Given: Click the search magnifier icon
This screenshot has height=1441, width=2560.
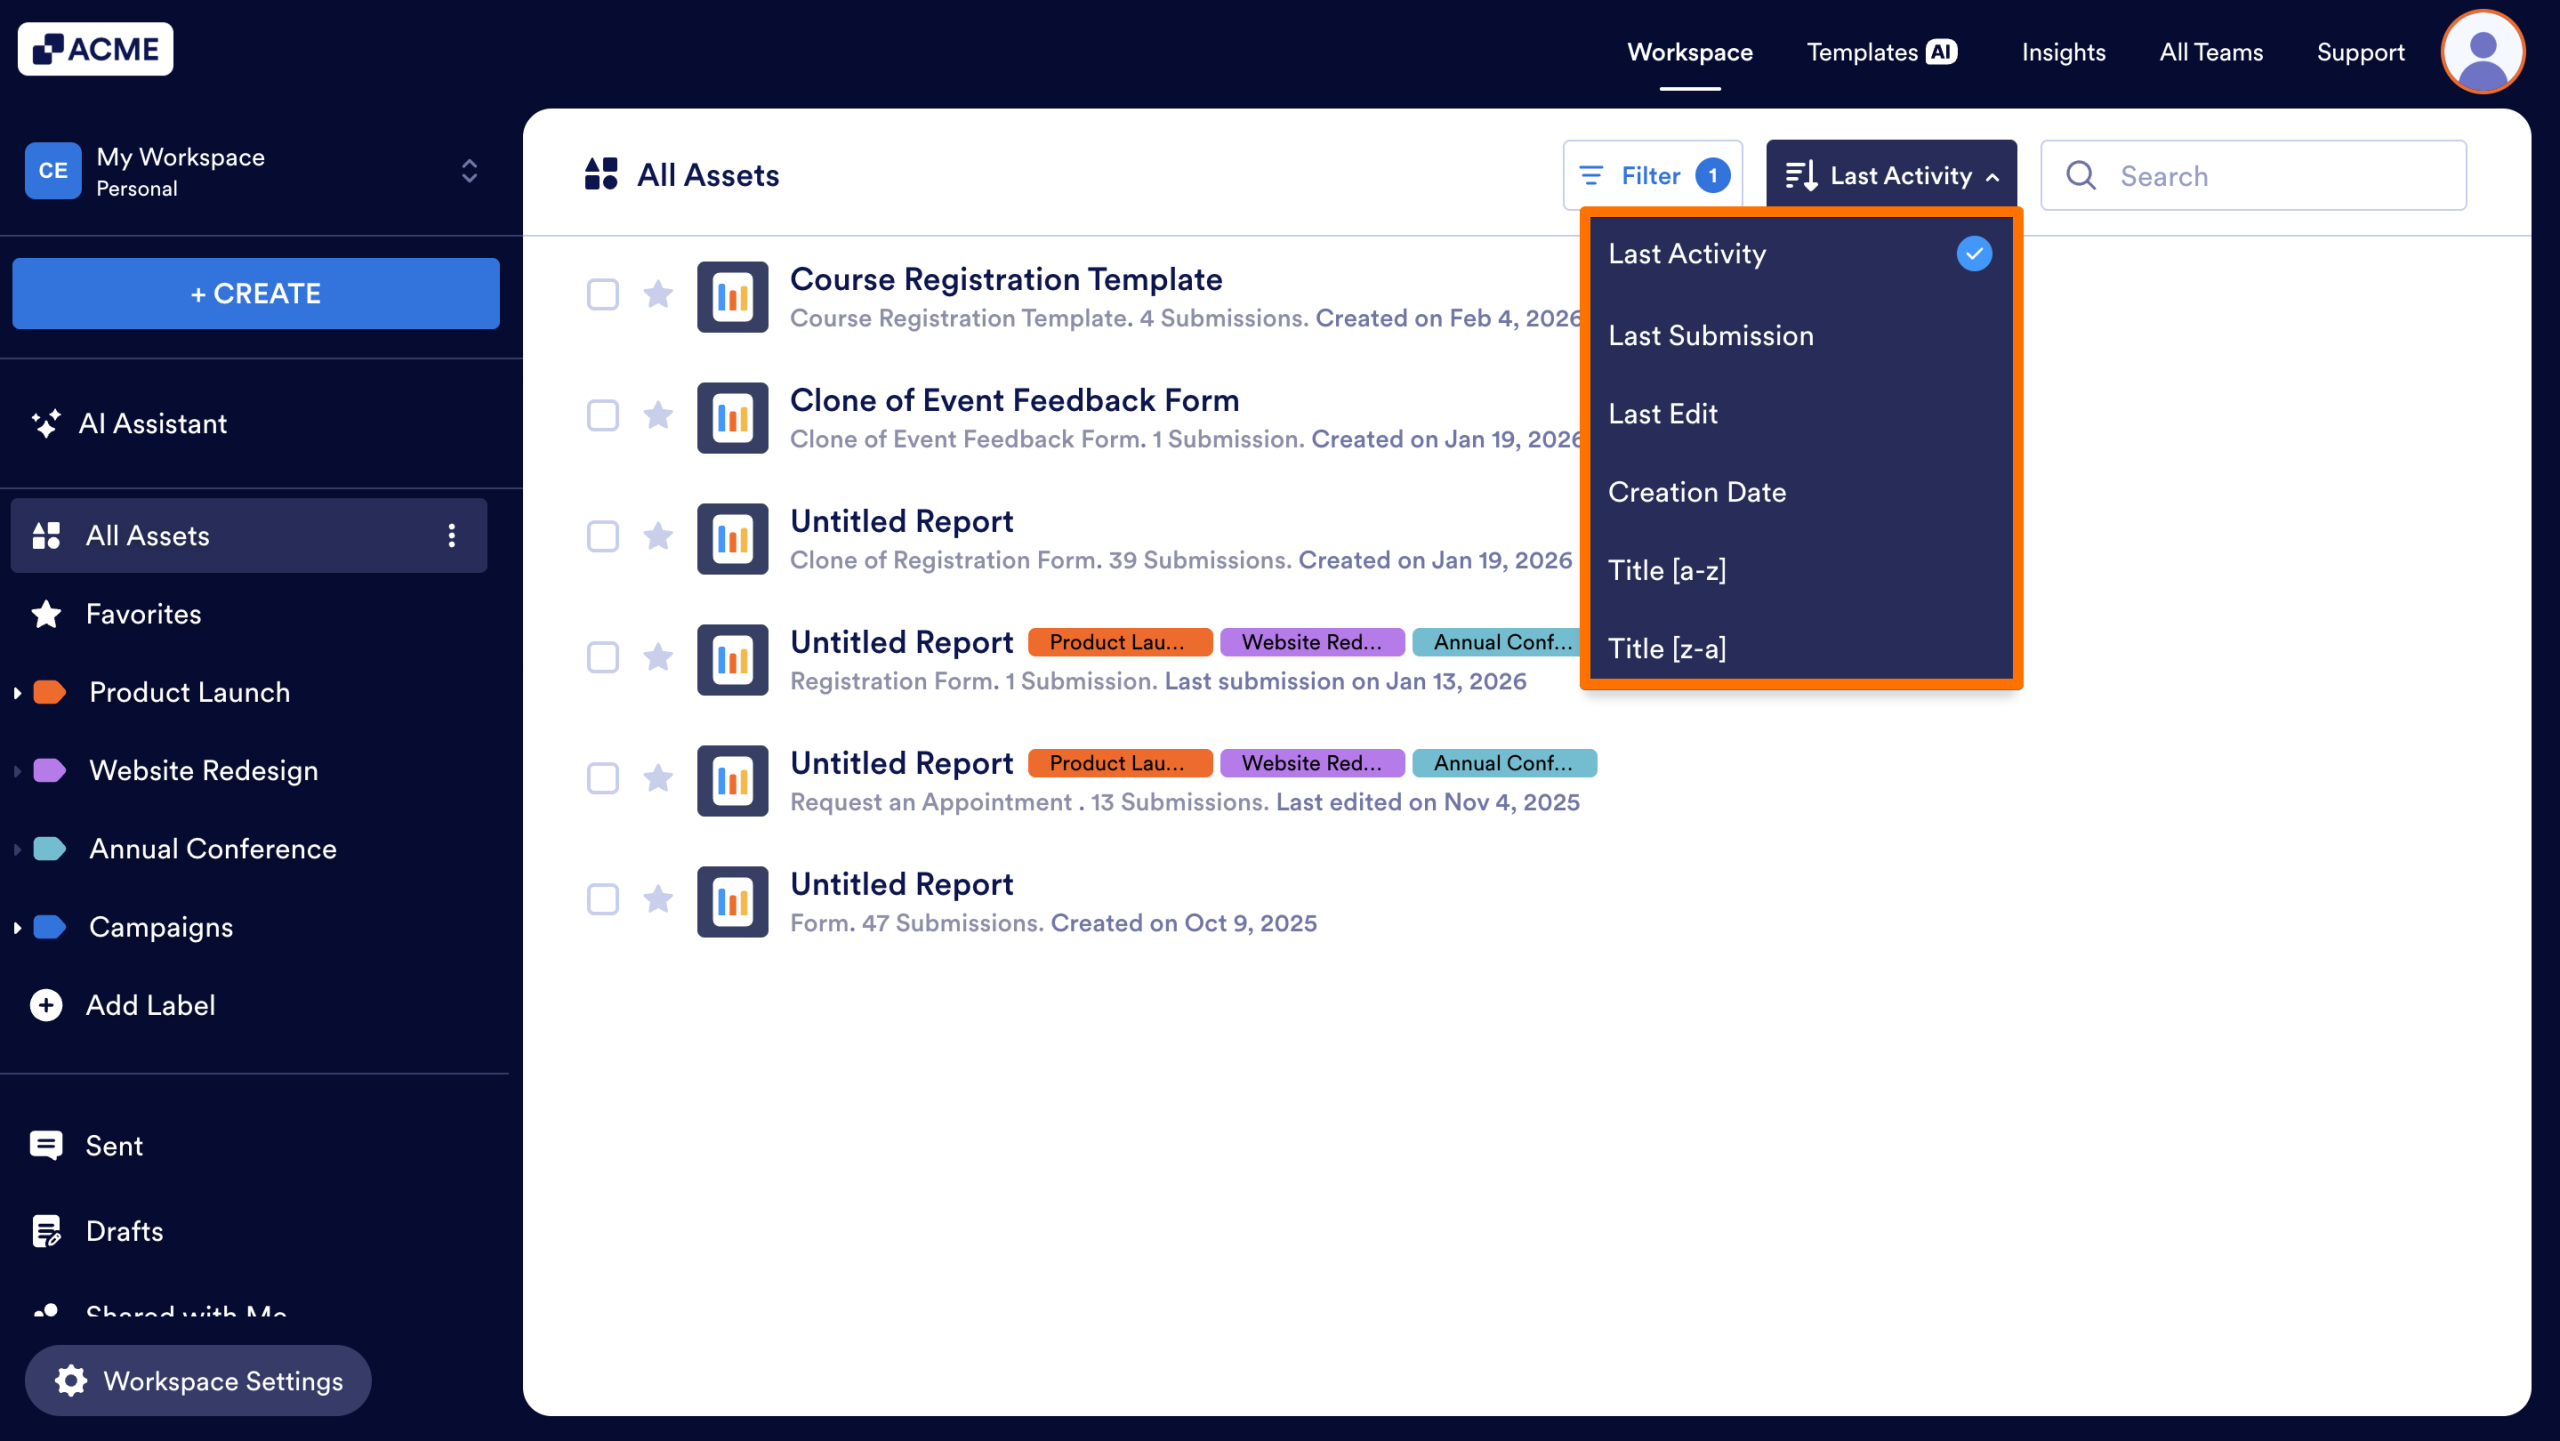Looking at the screenshot, I should (2081, 175).
